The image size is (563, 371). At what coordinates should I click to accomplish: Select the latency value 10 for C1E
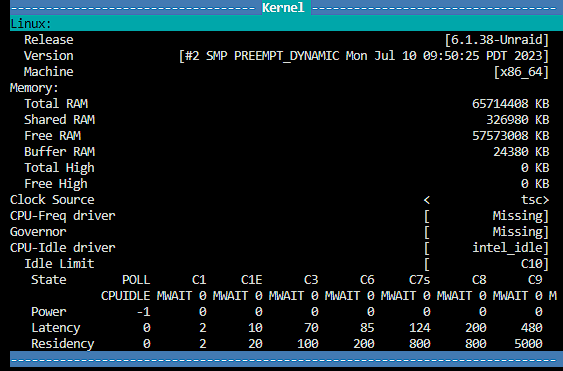pyautogui.click(x=255, y=328)
